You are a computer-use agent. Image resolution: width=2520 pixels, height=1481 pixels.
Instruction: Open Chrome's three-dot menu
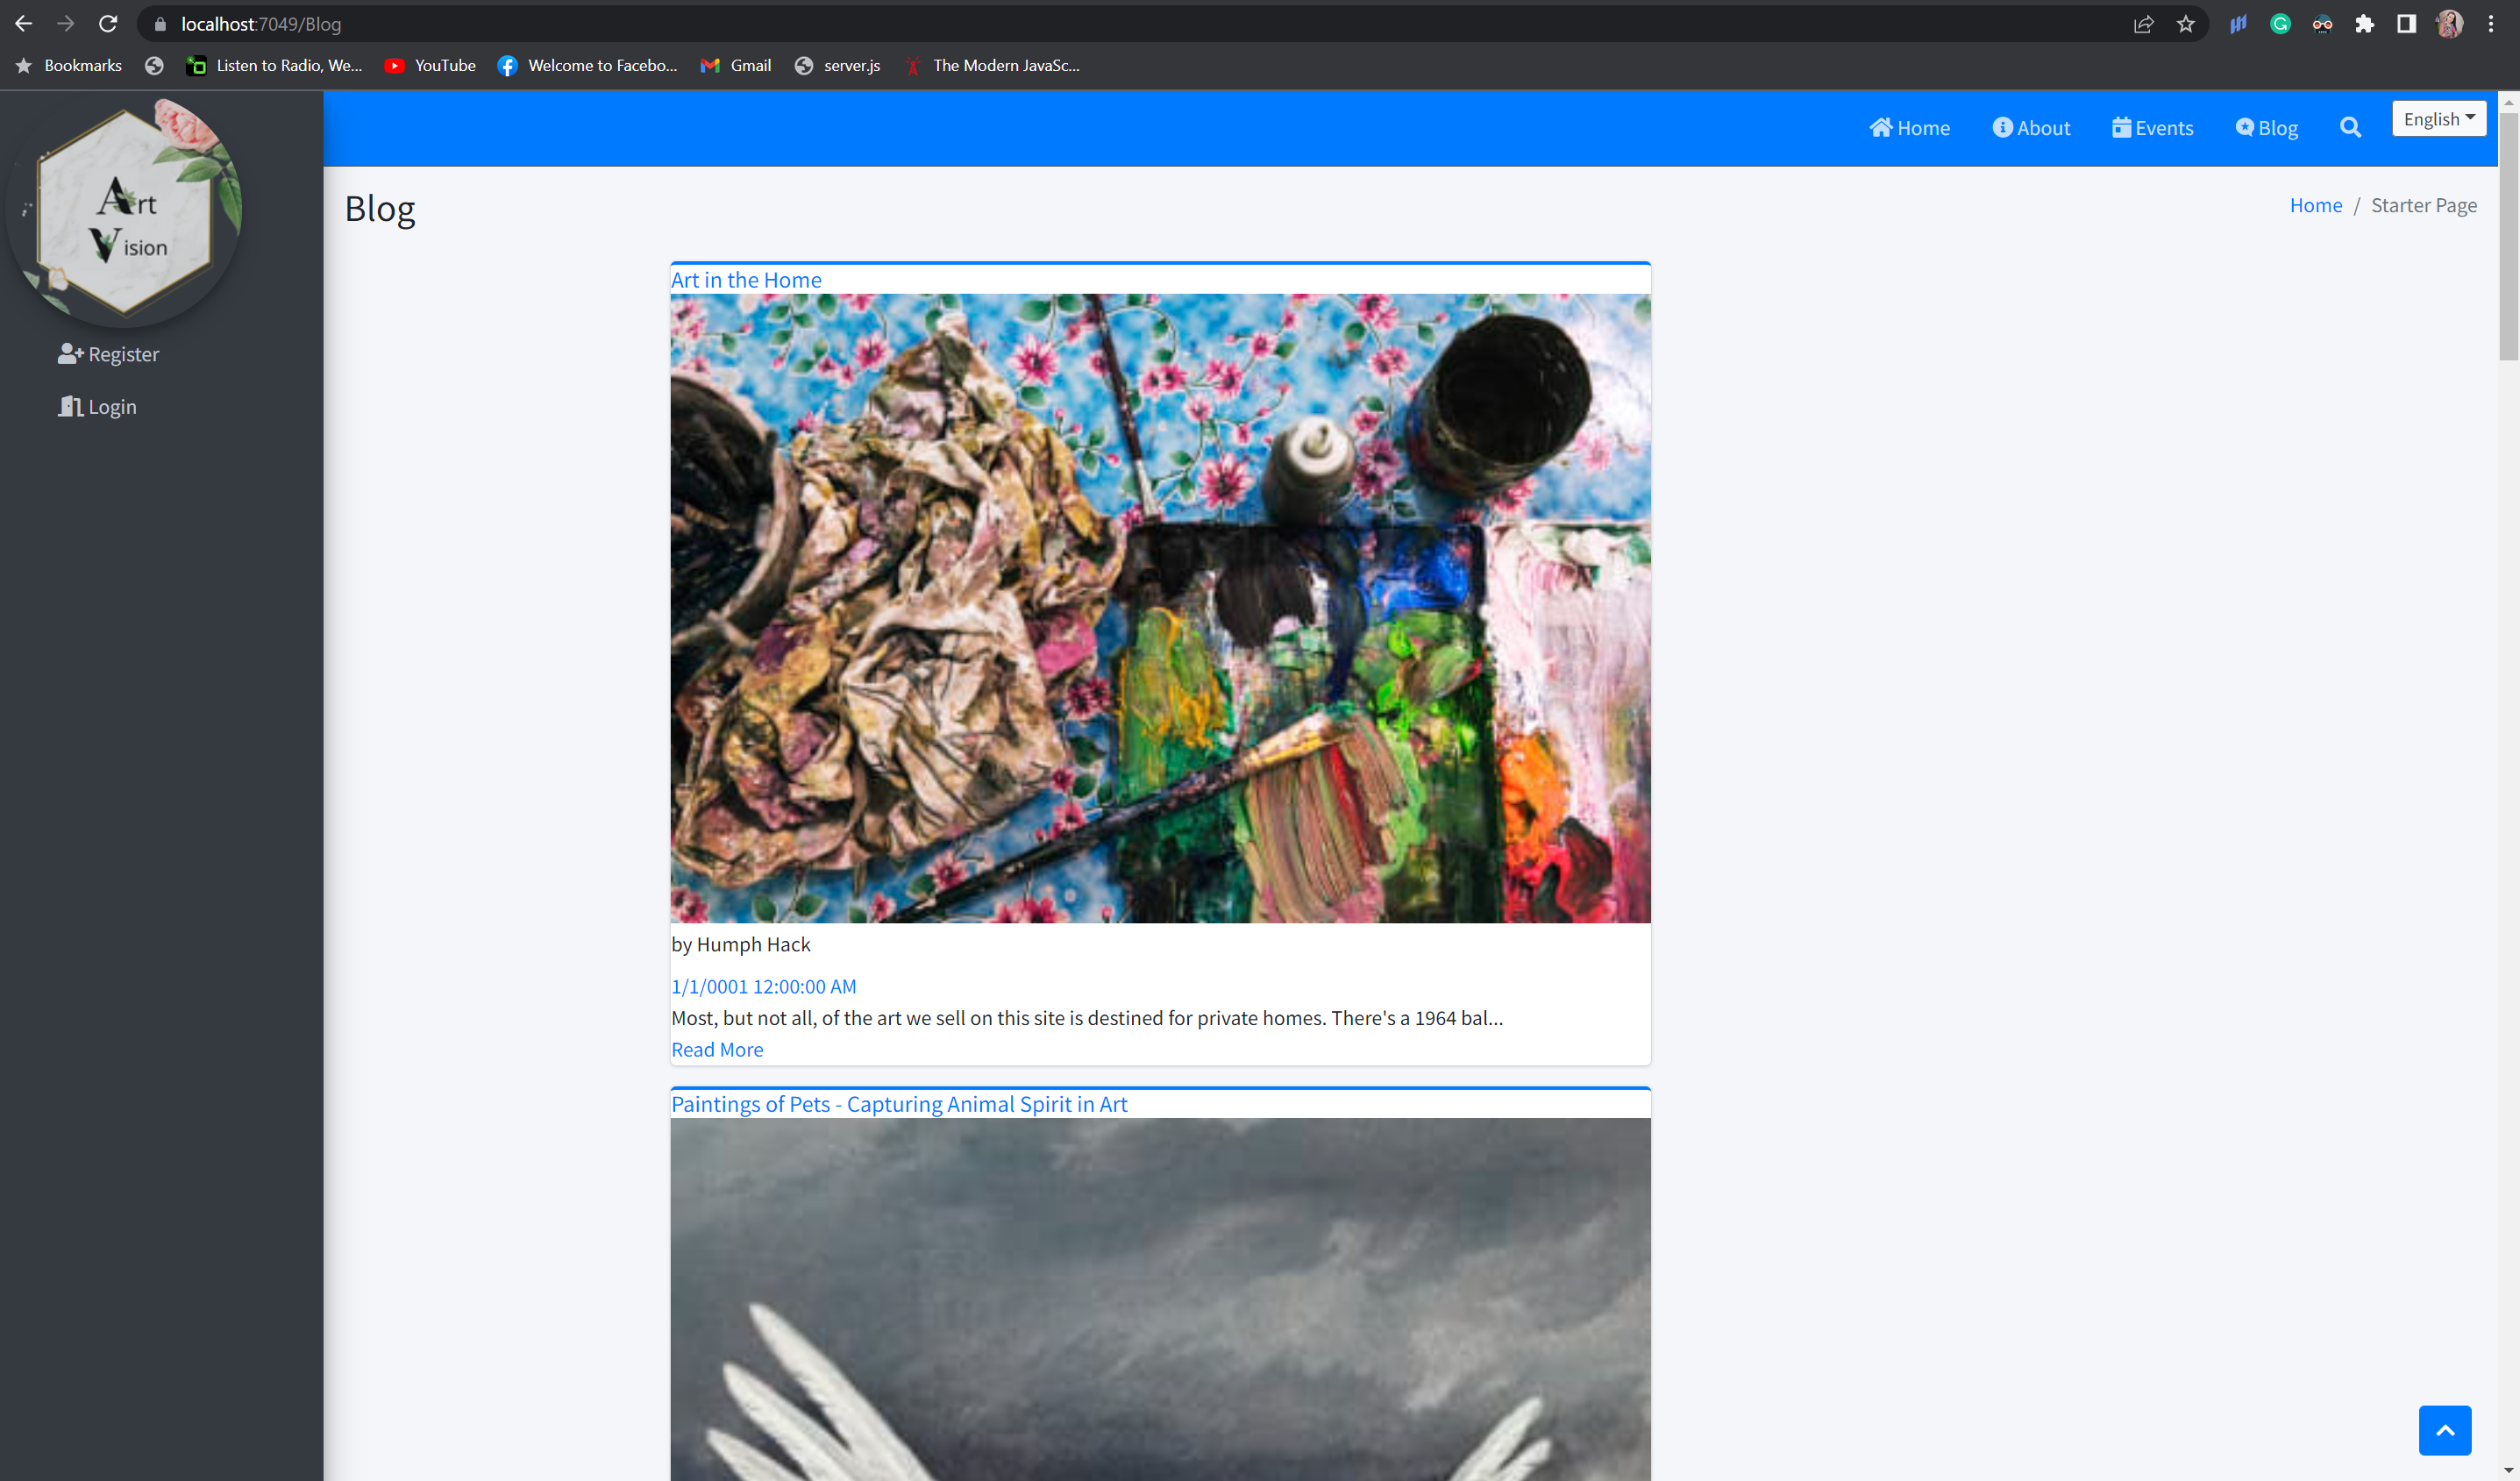tap(2491, 24)
